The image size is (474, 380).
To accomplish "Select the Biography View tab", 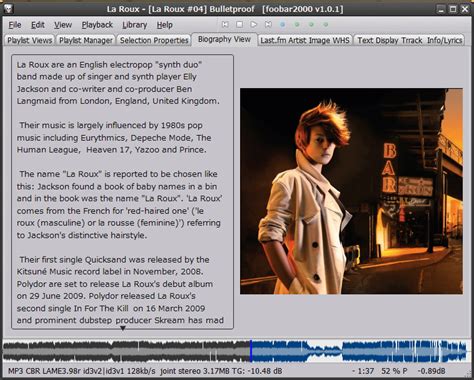I will 224,39.
